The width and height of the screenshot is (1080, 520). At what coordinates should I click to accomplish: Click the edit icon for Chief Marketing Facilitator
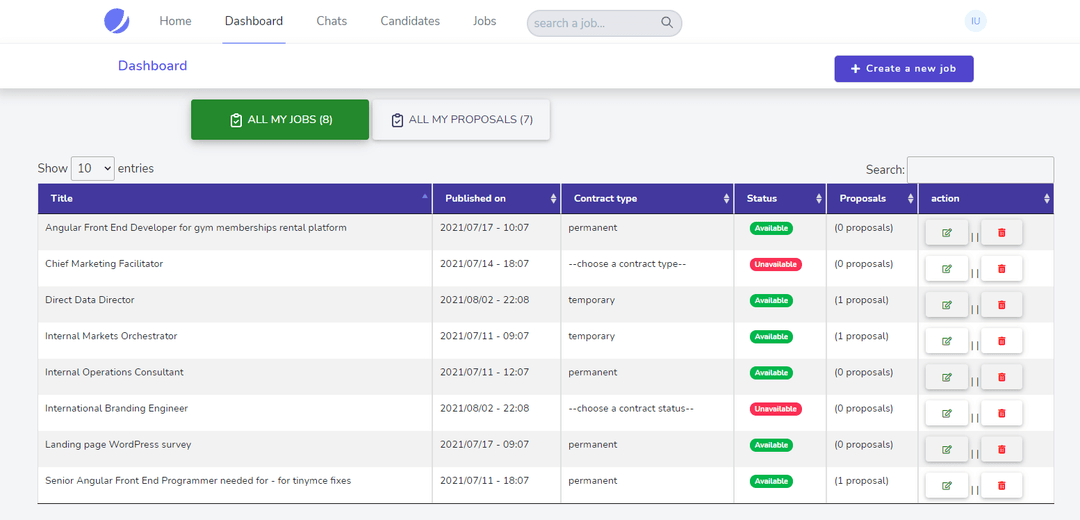pos(946,269)
